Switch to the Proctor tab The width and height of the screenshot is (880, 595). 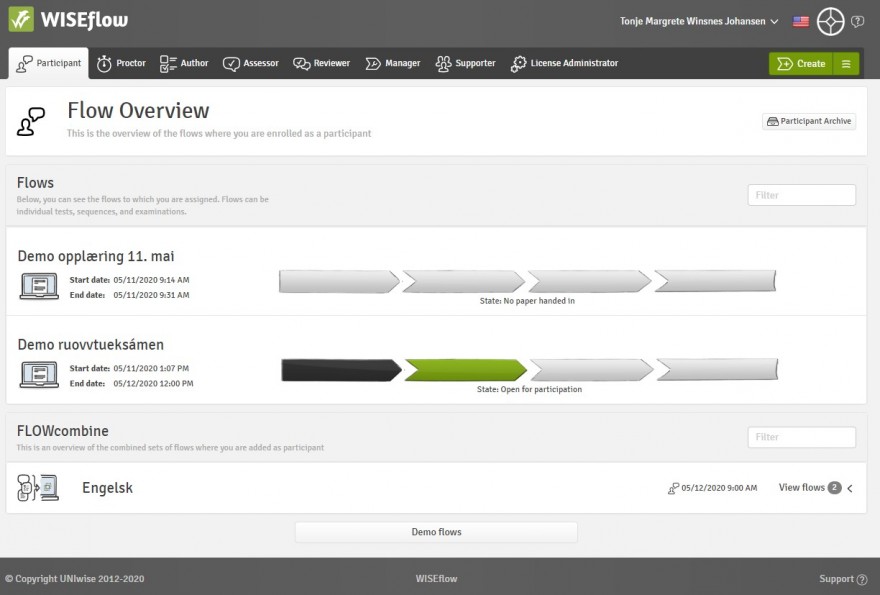pyautogui.click(x=121, y=63)
